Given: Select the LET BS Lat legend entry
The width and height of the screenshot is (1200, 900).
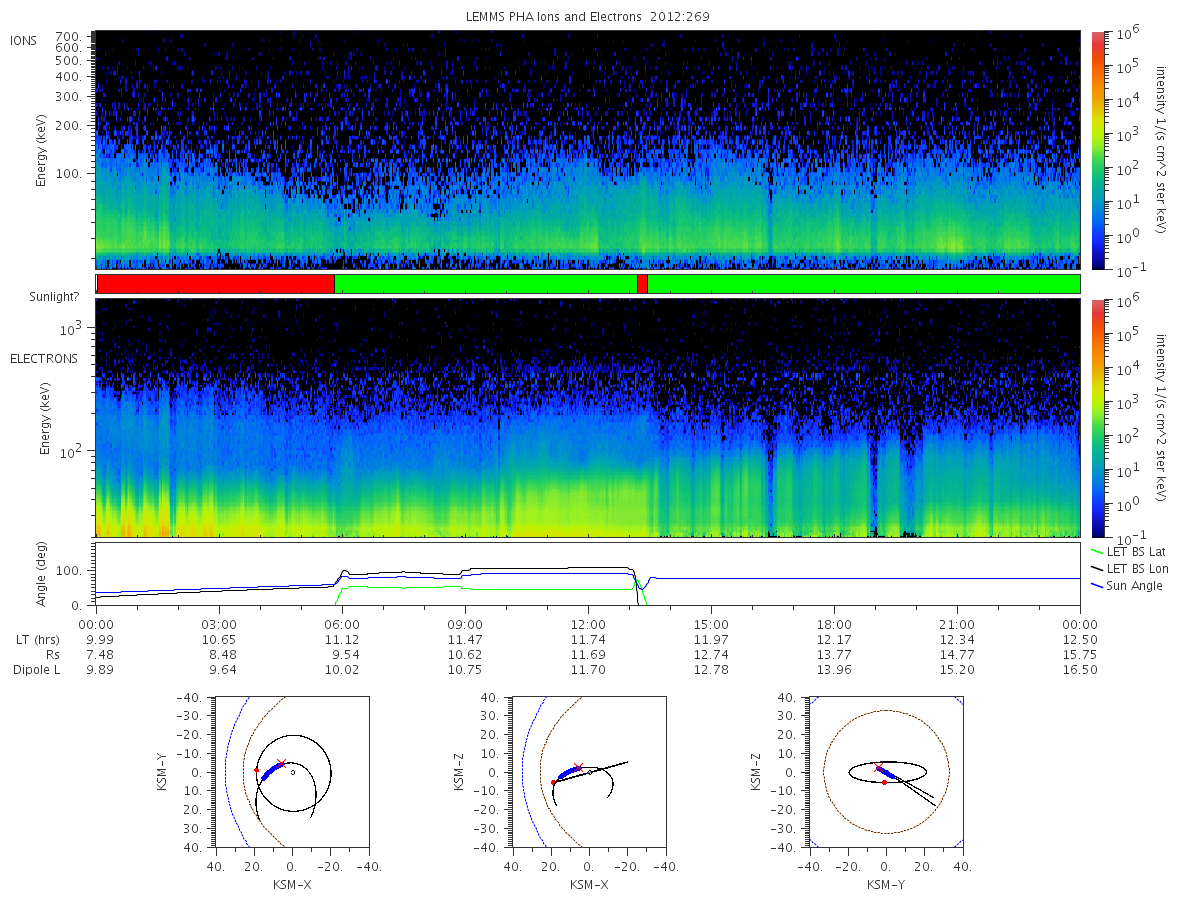Looking at the screenshot, I should (x=1128, y=551).
